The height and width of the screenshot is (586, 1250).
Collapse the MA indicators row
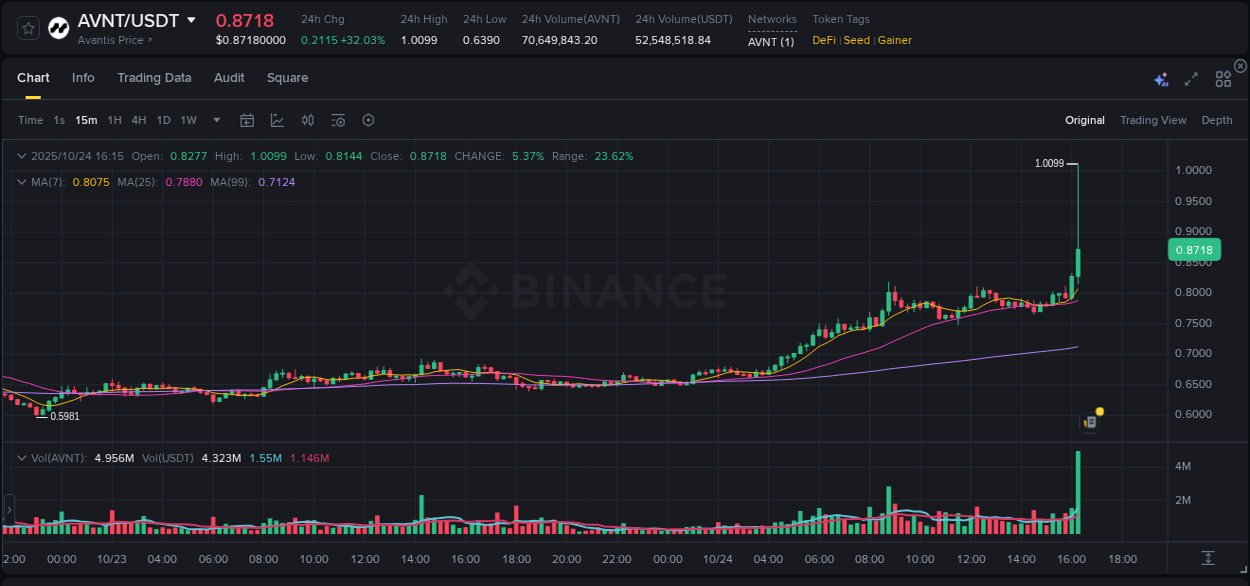click(21, 182)
